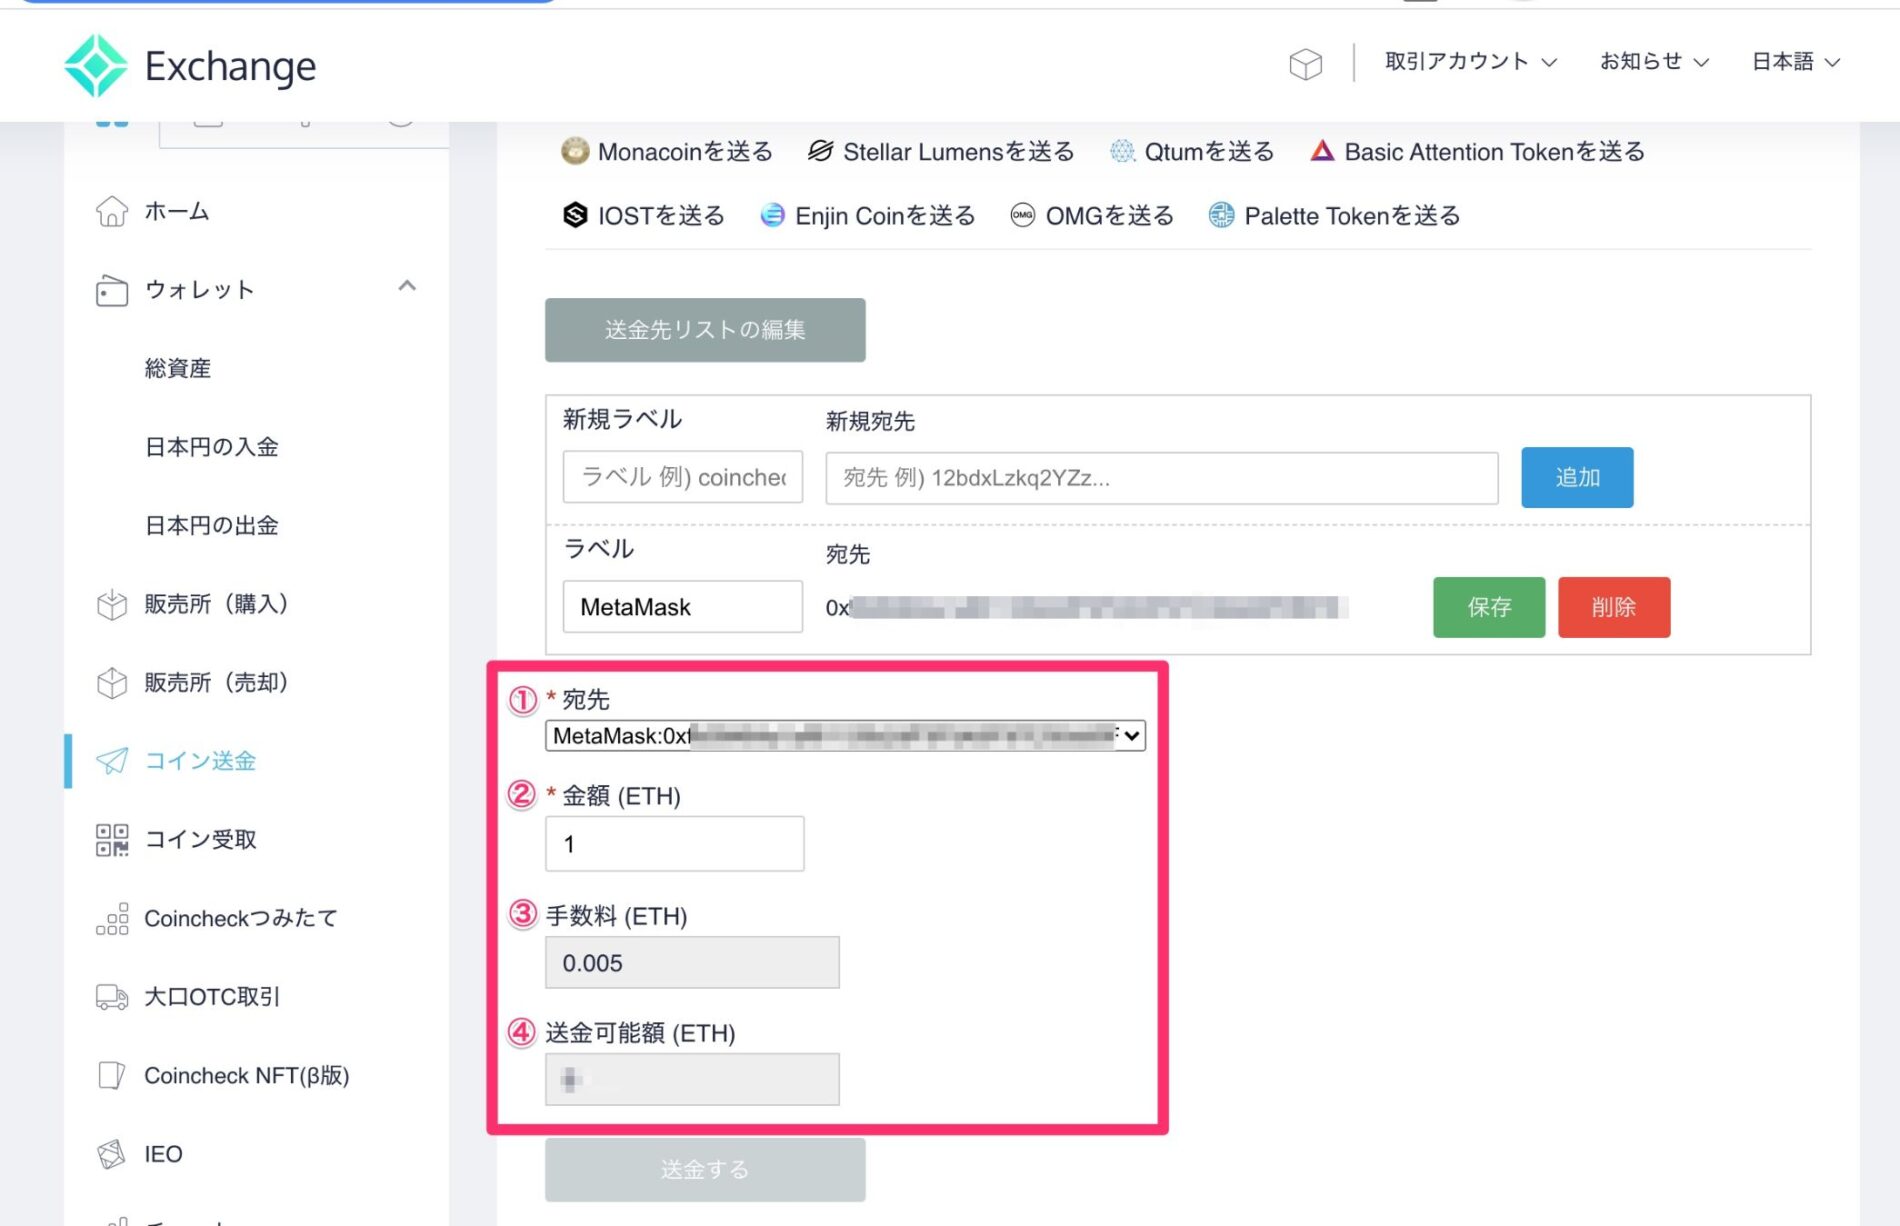Go to 販売所（購入）
This screenshot has width=1900, height=1226.
coord(217,604)
